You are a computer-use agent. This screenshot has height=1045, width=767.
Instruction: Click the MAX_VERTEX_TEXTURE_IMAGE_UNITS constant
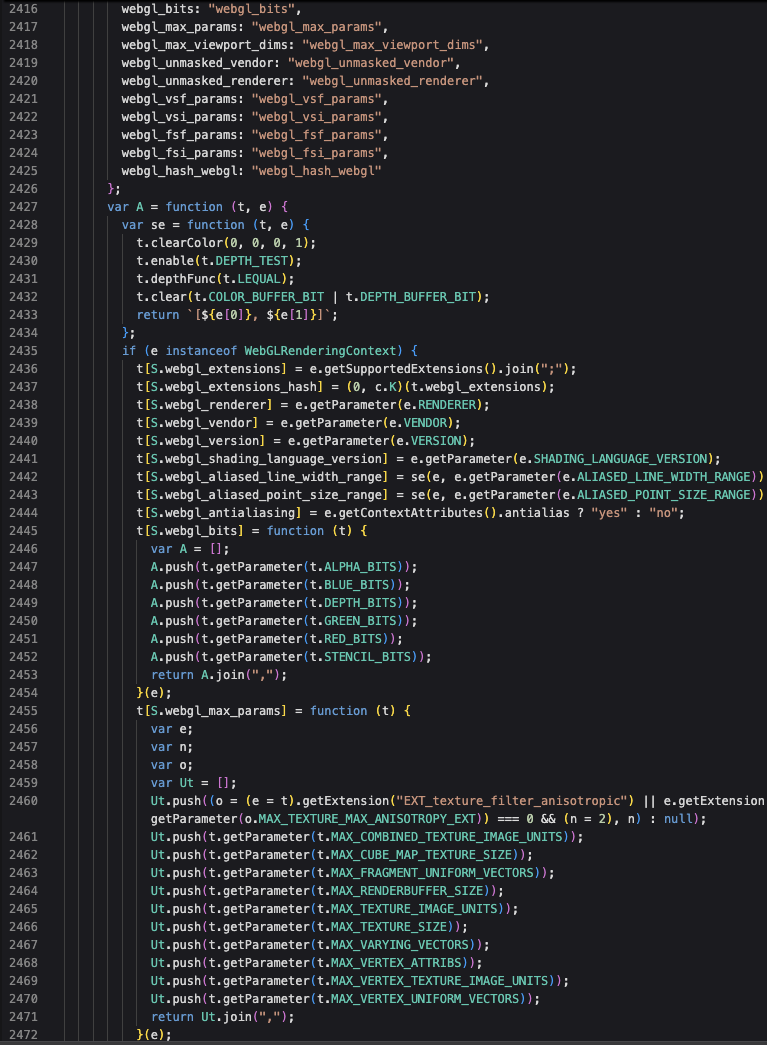click(x=438, y=980)
